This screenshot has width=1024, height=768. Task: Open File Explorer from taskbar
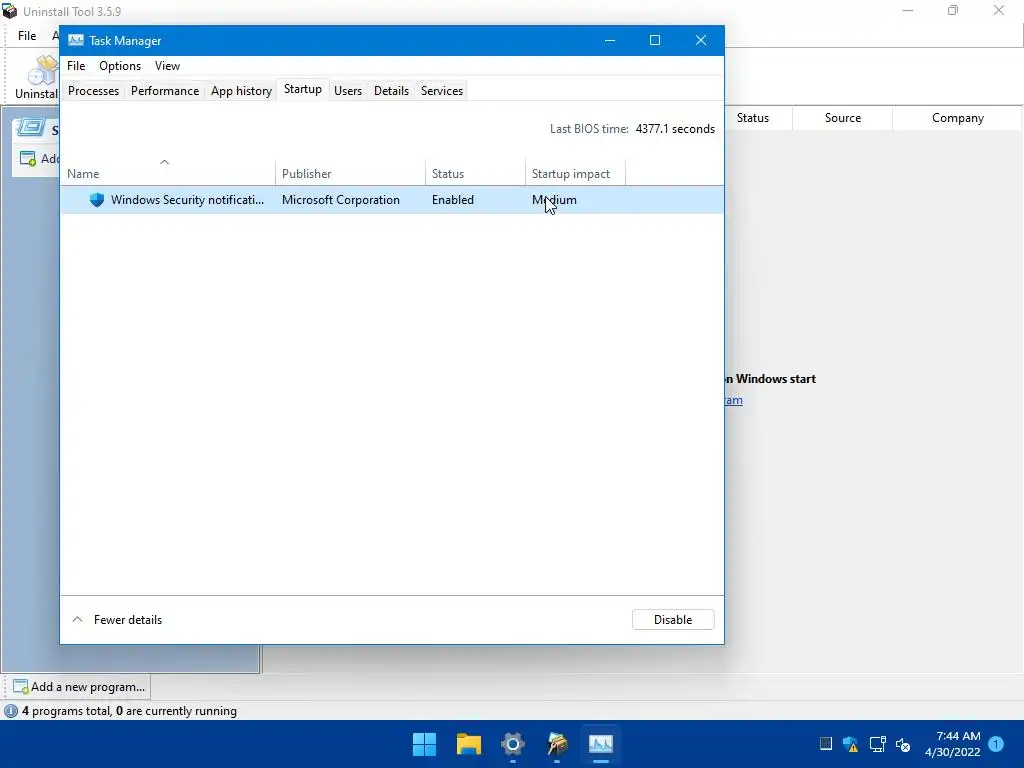pos(468,744)
